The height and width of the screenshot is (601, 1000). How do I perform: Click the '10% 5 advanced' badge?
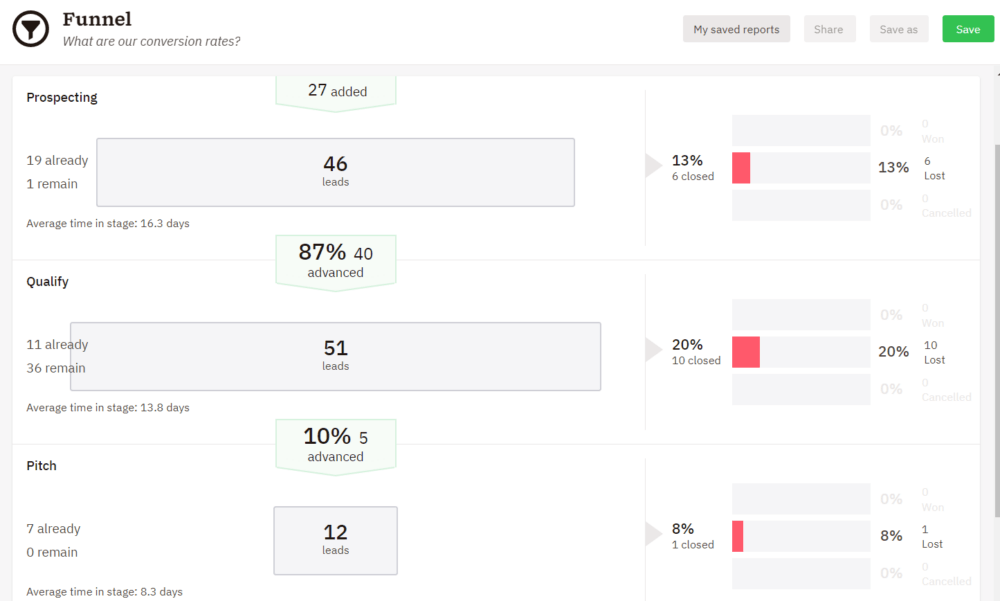click(335, 445)
